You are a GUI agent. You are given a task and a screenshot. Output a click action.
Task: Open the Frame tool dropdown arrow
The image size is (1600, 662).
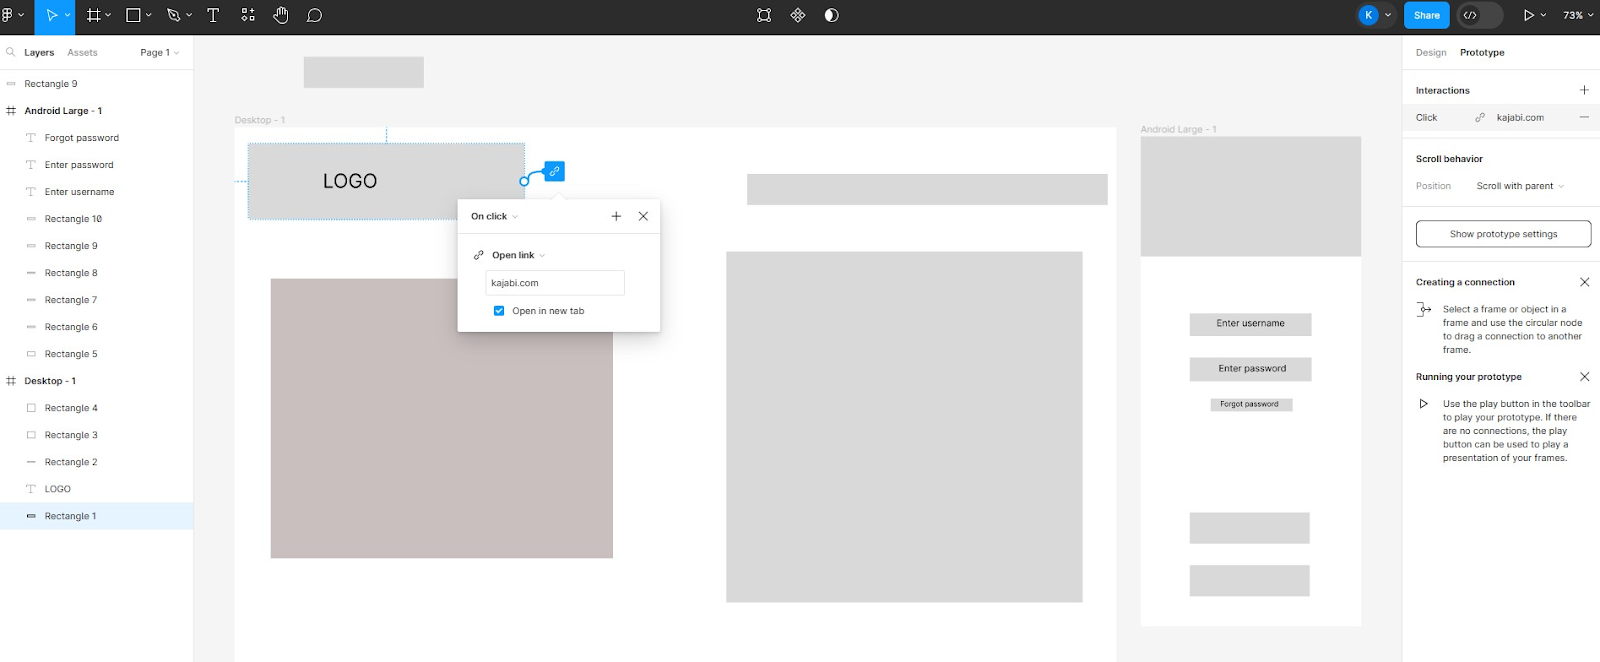point(108,15)
